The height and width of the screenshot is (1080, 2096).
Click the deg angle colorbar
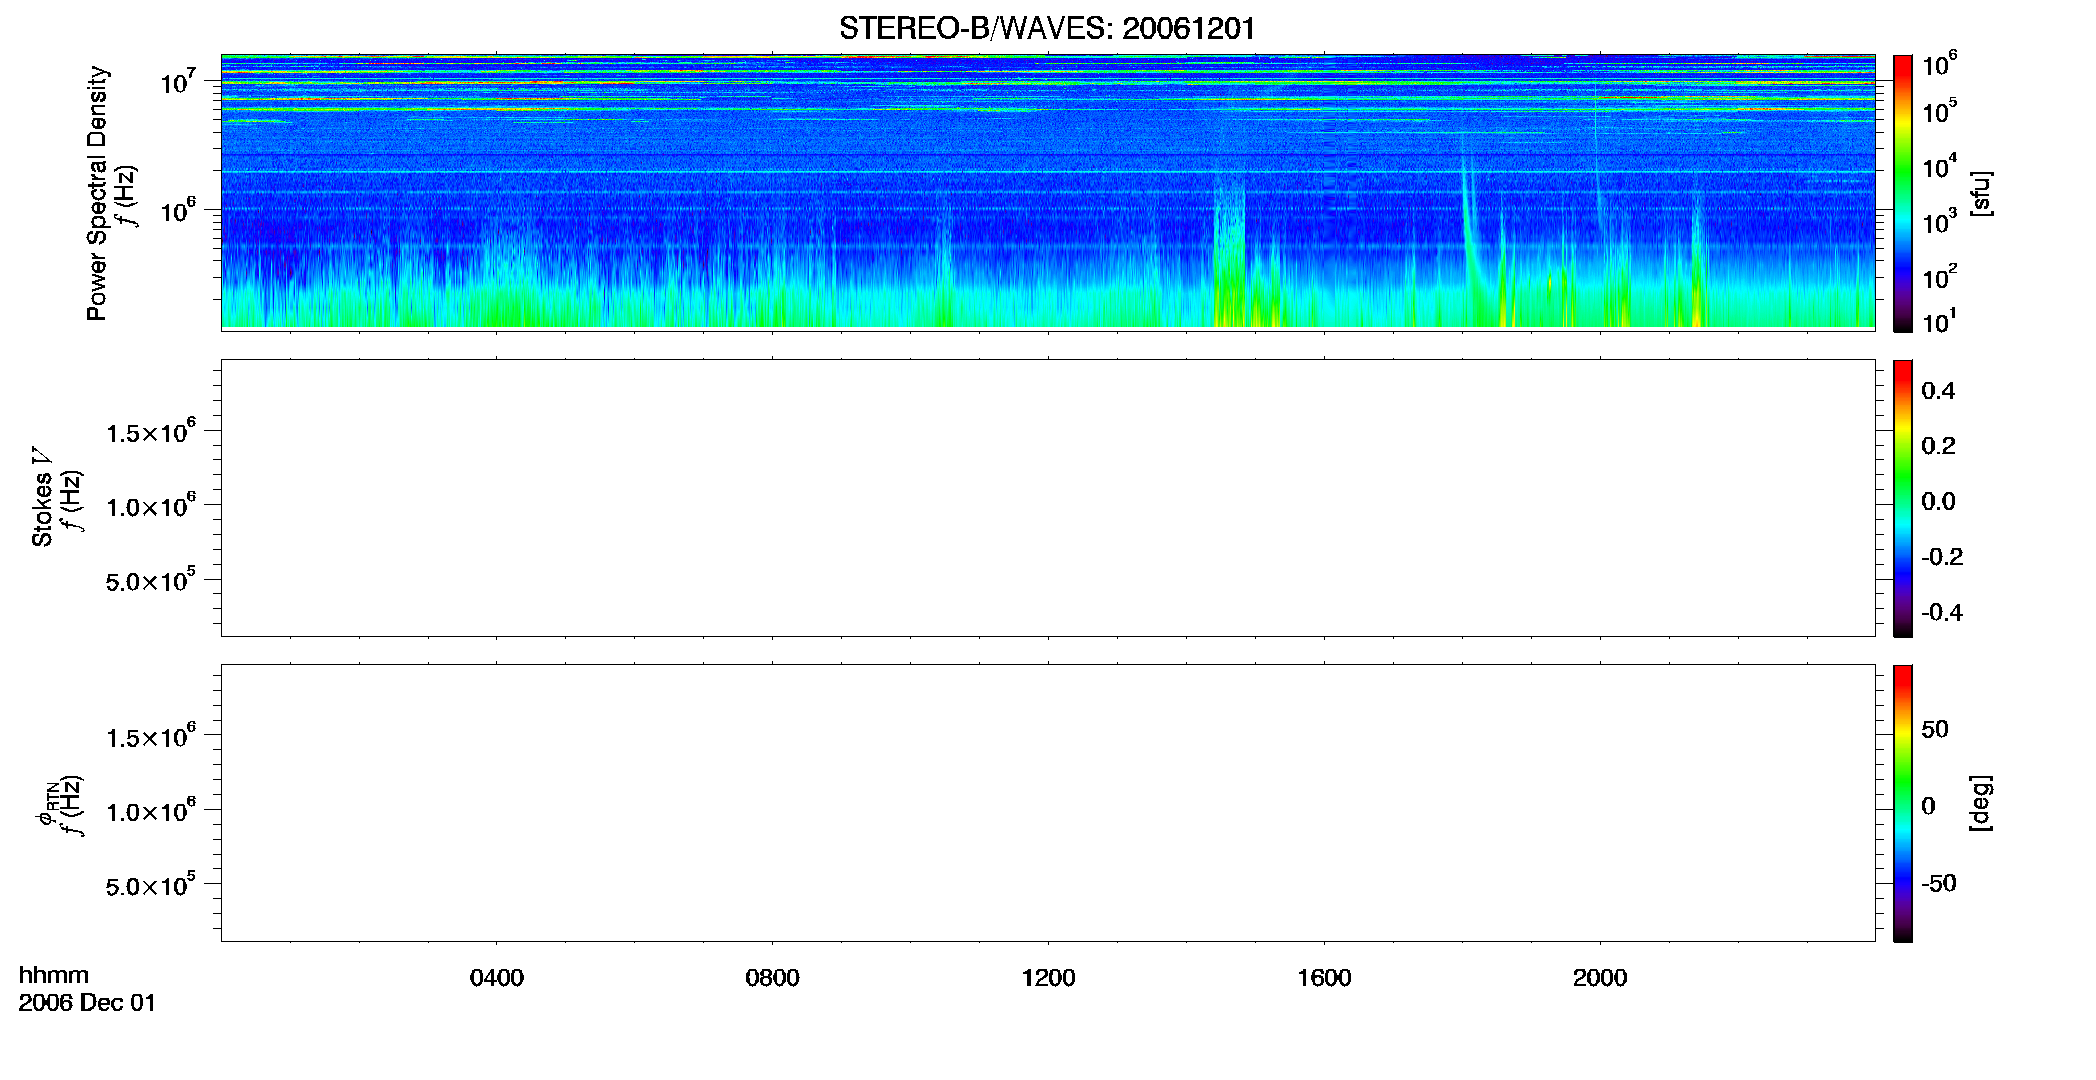pyautogui.click(x=1903, y=803)
